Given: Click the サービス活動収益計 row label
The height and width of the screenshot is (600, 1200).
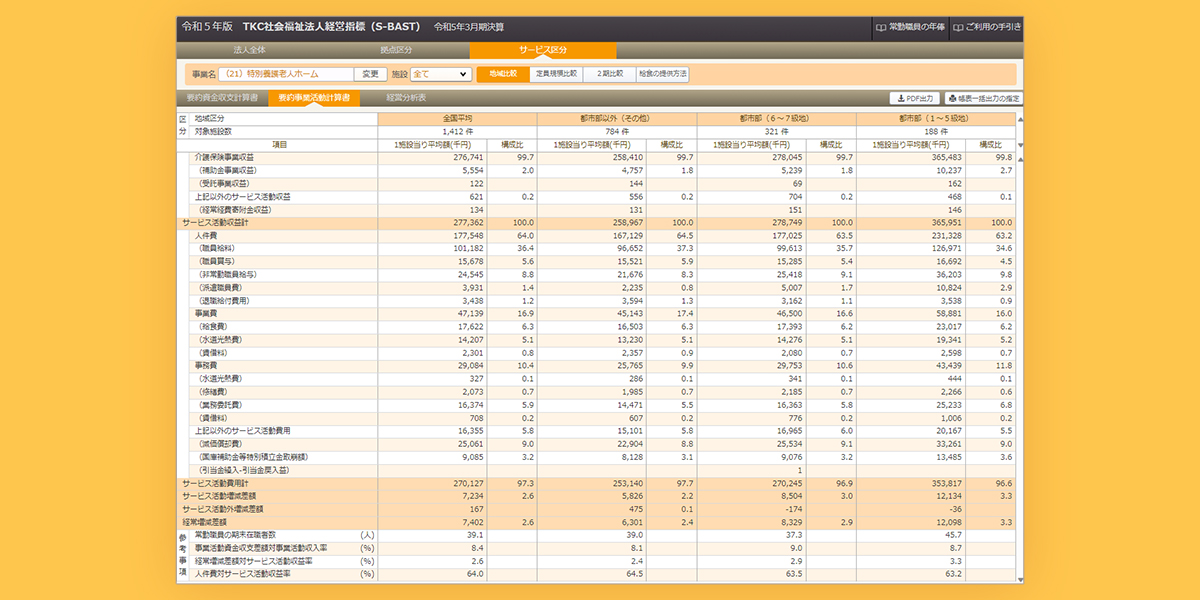Looking at the screenshot, I should [213, 223].
